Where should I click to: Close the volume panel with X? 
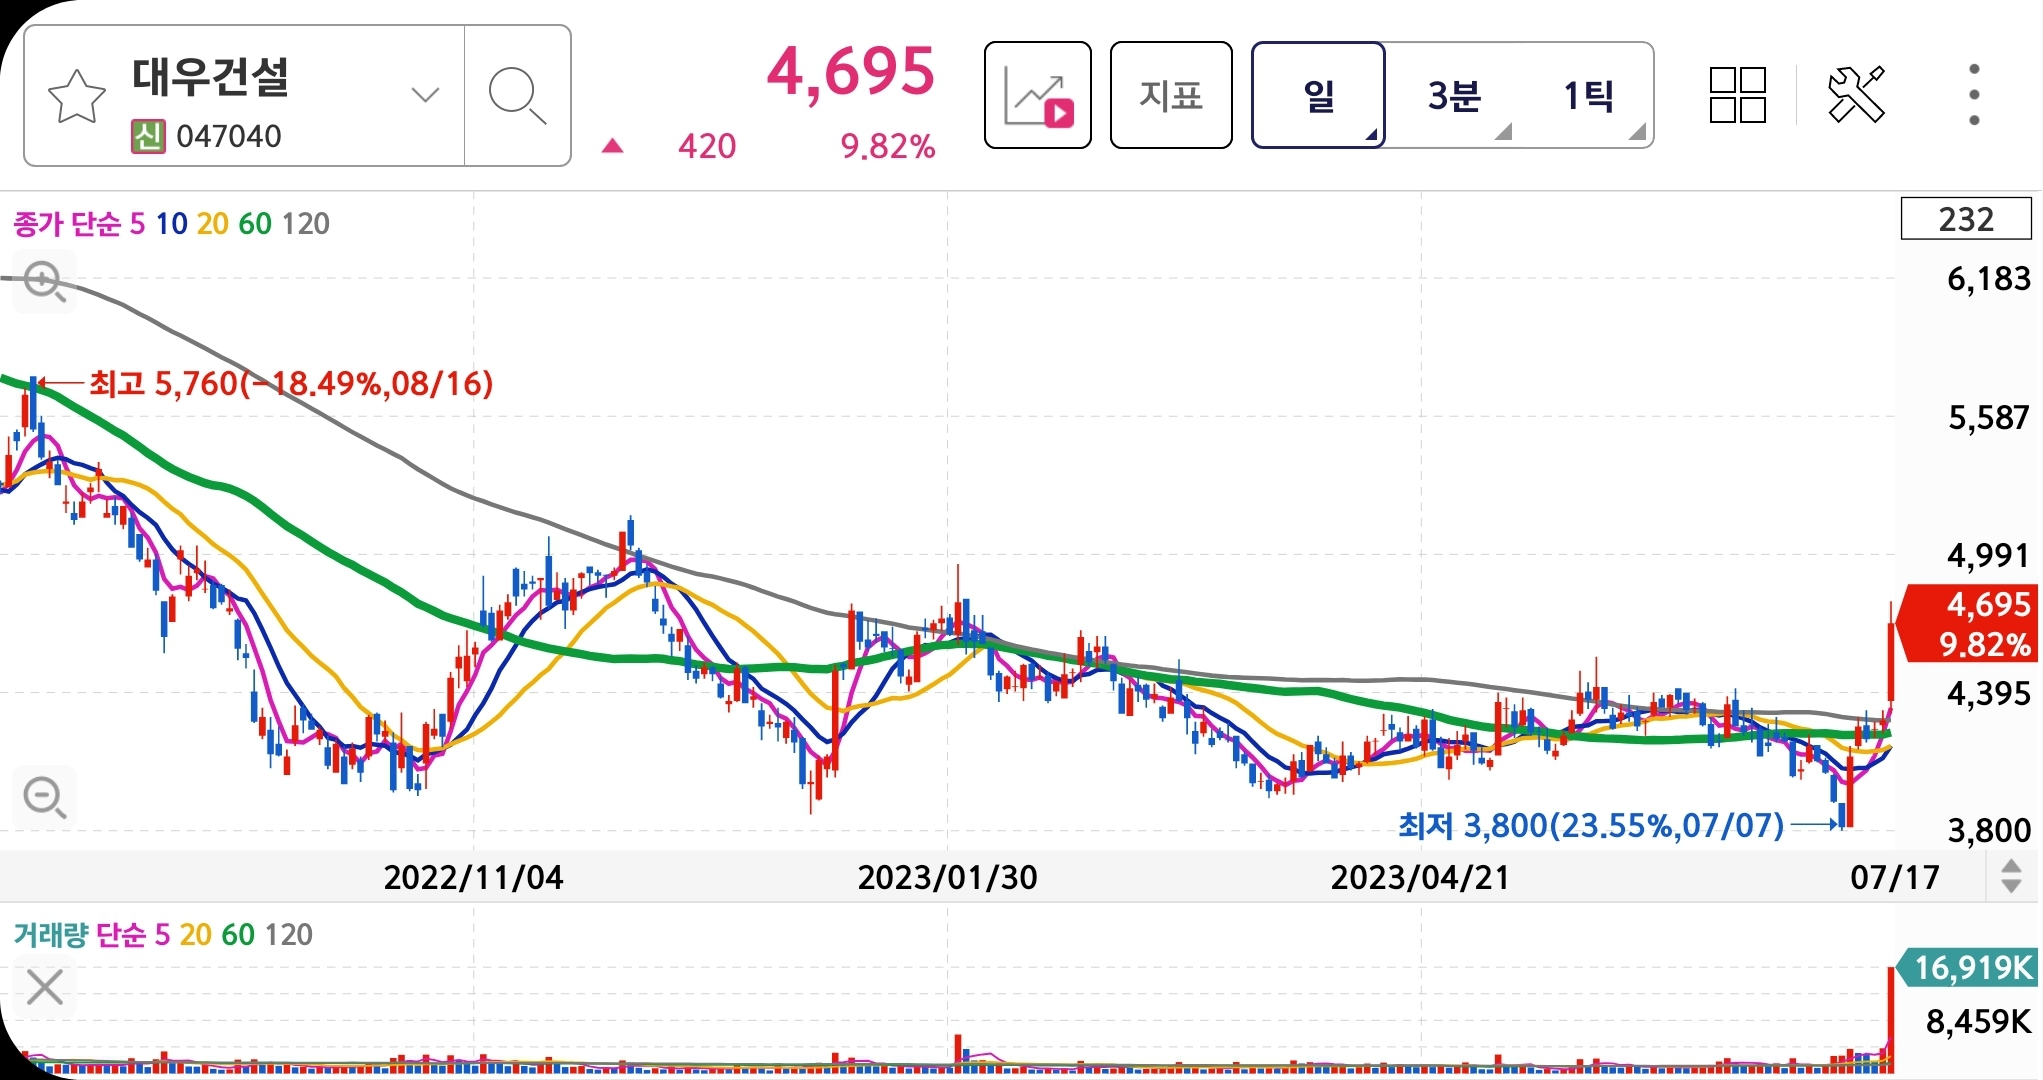coord(45,987)
